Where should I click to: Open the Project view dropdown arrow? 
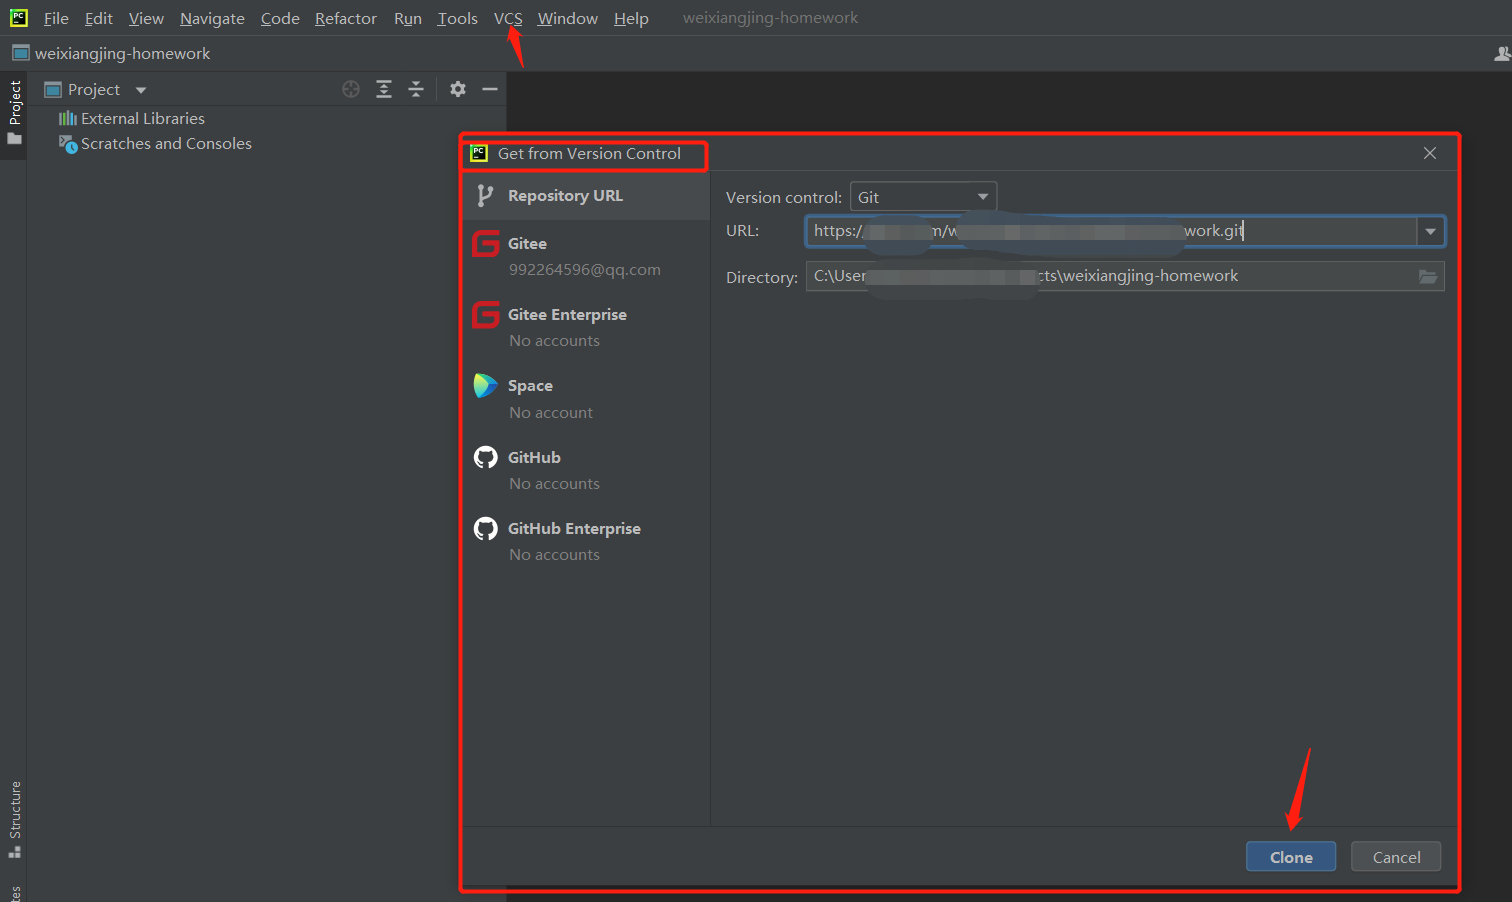point(141,90)
